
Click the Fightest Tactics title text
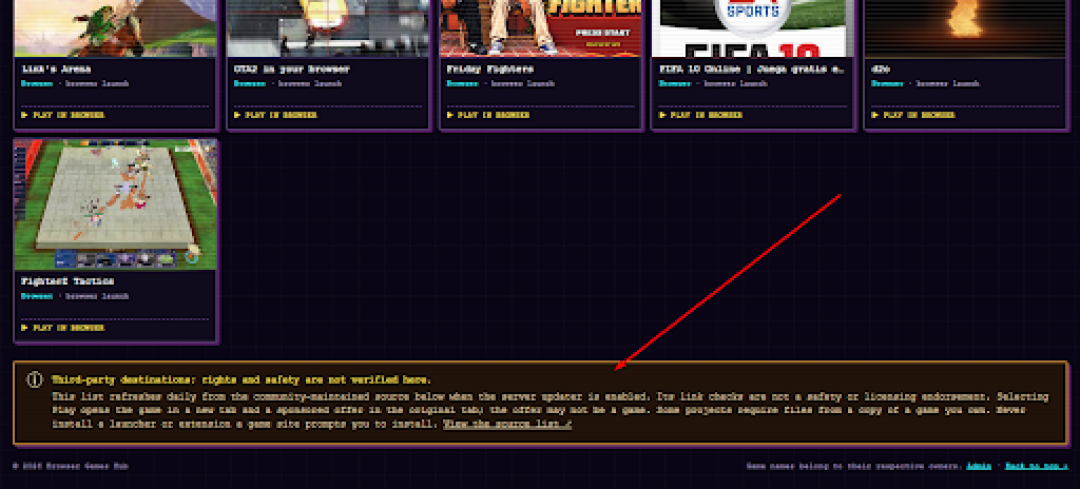click(x=66, y=282)
